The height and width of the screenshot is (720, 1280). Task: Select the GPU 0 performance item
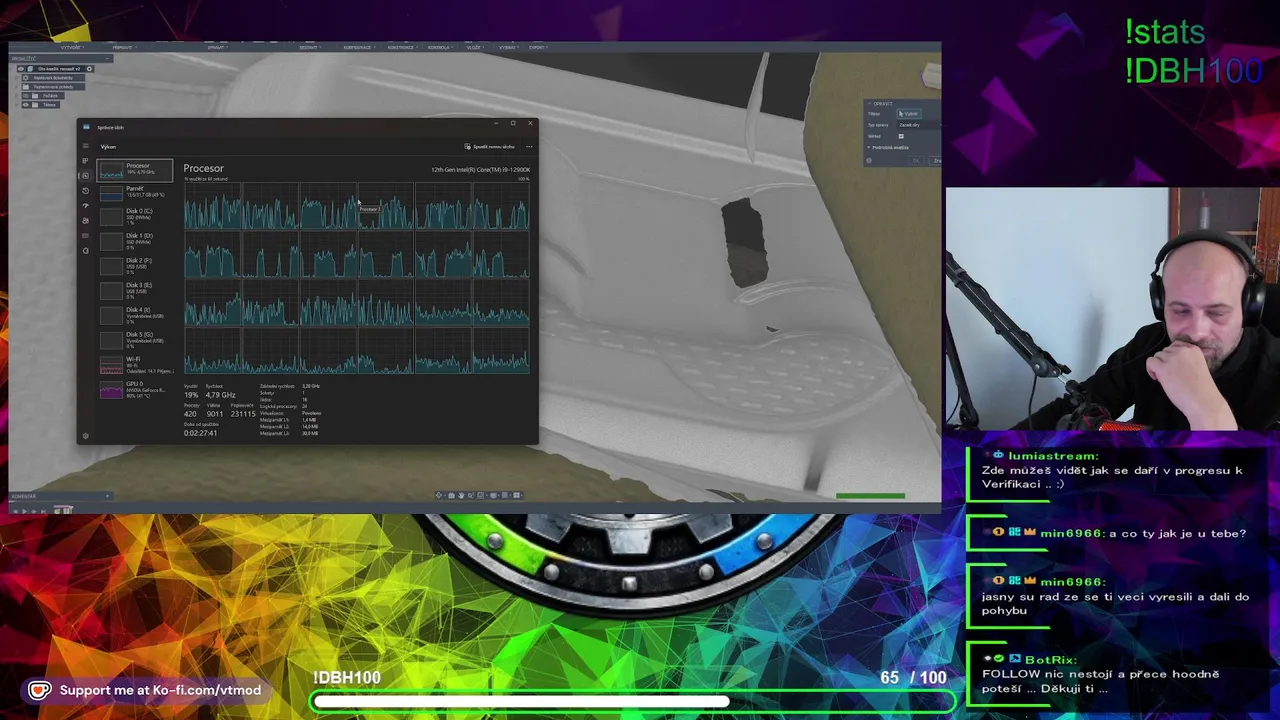click(x=135, y=389)
